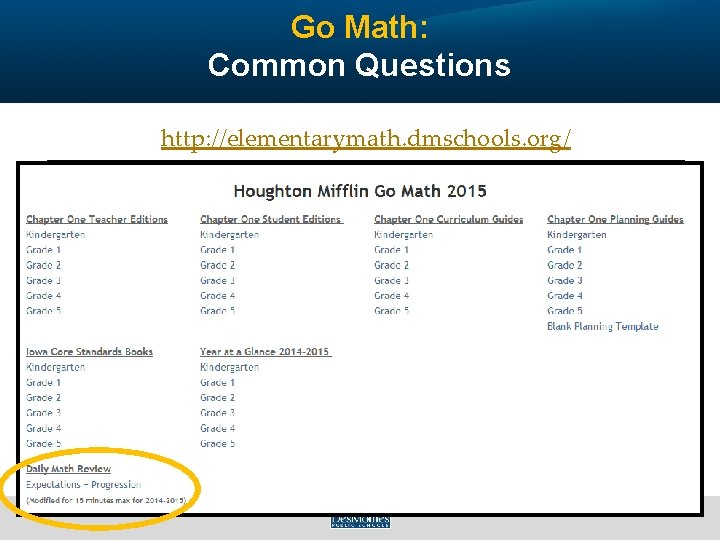
Task: View Grade 1 under Year at a Glance
Action: pyautogui.click(x=218, y=382)
